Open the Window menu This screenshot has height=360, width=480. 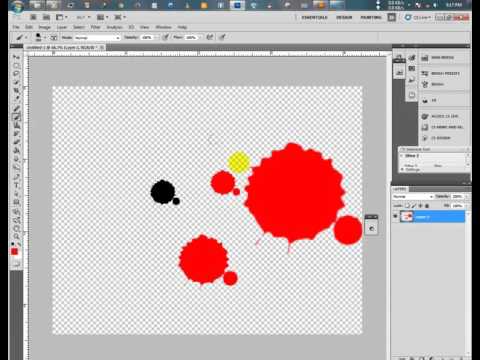coord(163,27)
